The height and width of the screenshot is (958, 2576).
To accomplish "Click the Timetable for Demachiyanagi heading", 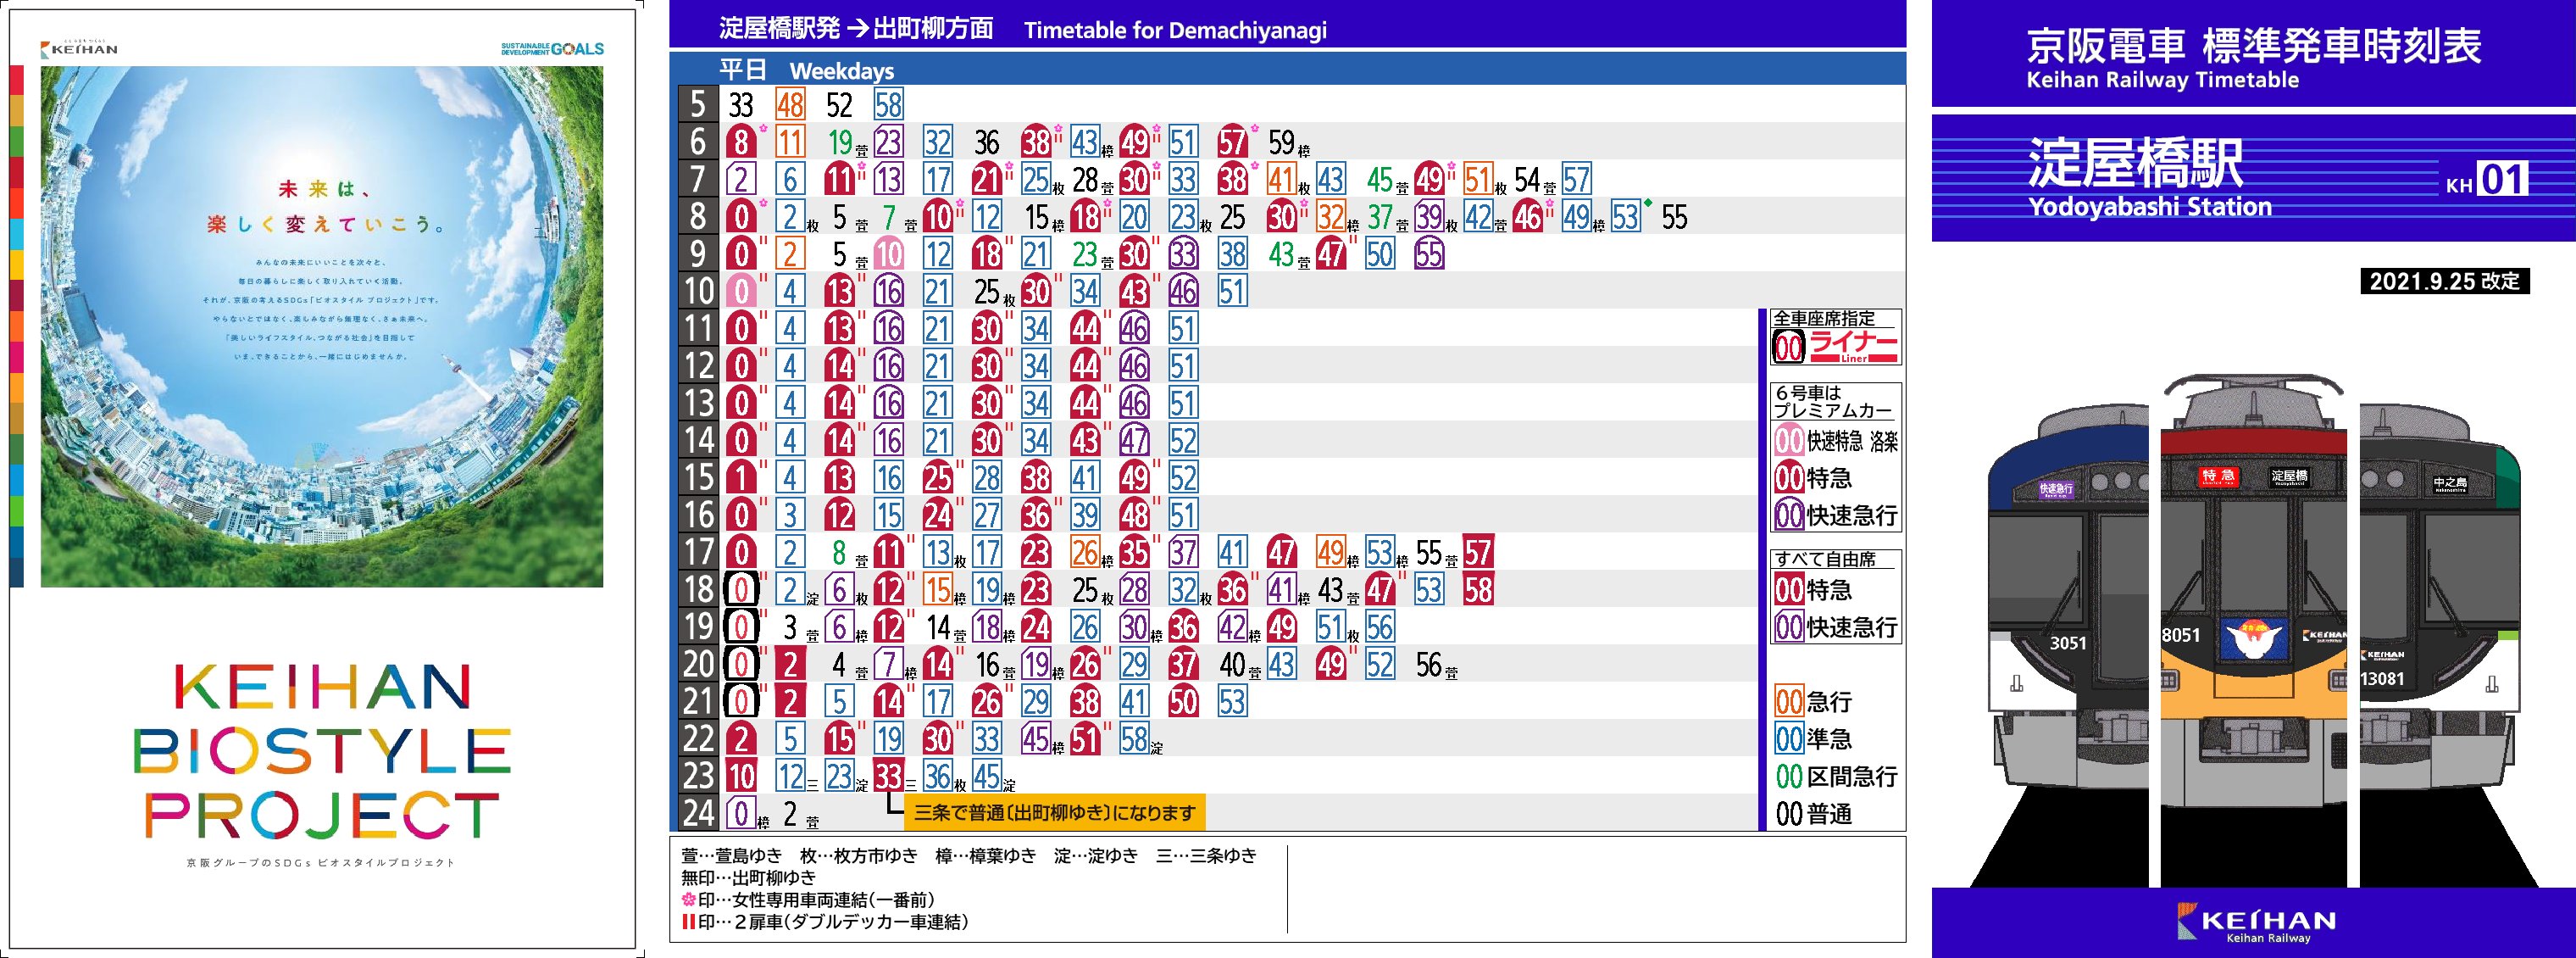I will pyautogui.click(x=1175, y=30).
